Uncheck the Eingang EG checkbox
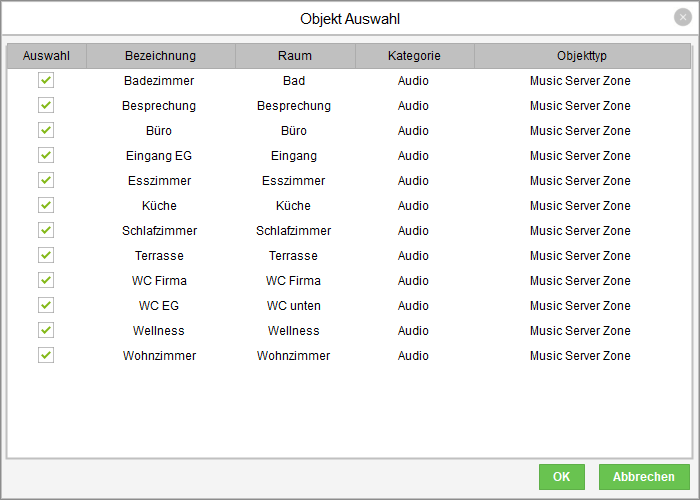Screen dimensions: 700x500 (x=46, y=156)
